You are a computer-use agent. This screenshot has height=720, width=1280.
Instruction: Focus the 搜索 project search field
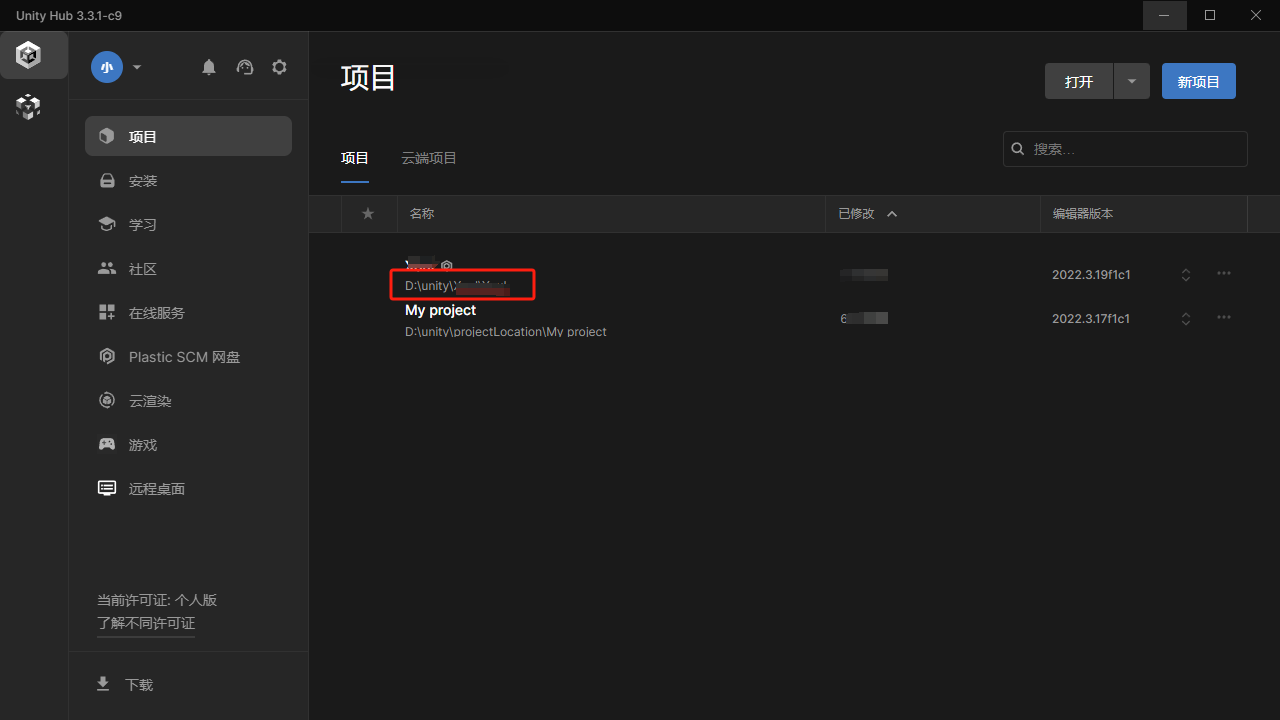1126,149
